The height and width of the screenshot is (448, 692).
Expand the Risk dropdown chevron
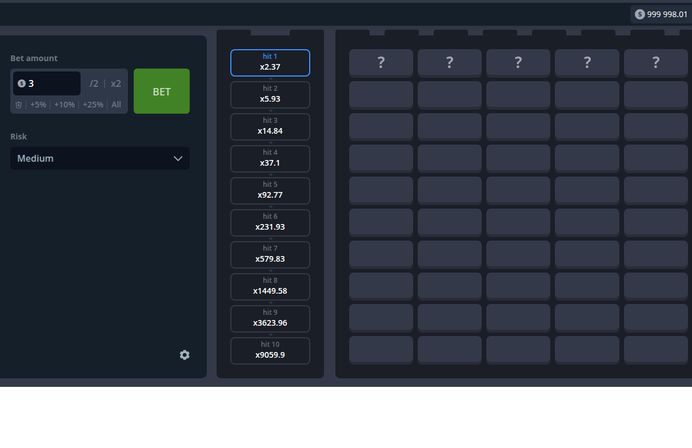pyautogui.click(x=178, y=158)
